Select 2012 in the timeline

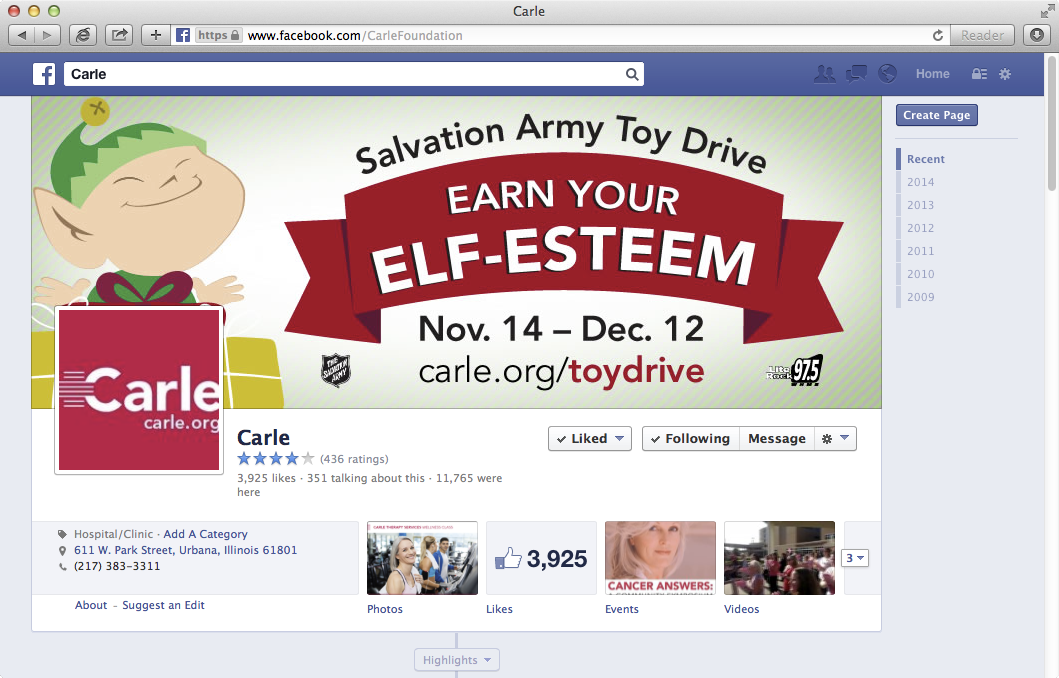point(921,228)
